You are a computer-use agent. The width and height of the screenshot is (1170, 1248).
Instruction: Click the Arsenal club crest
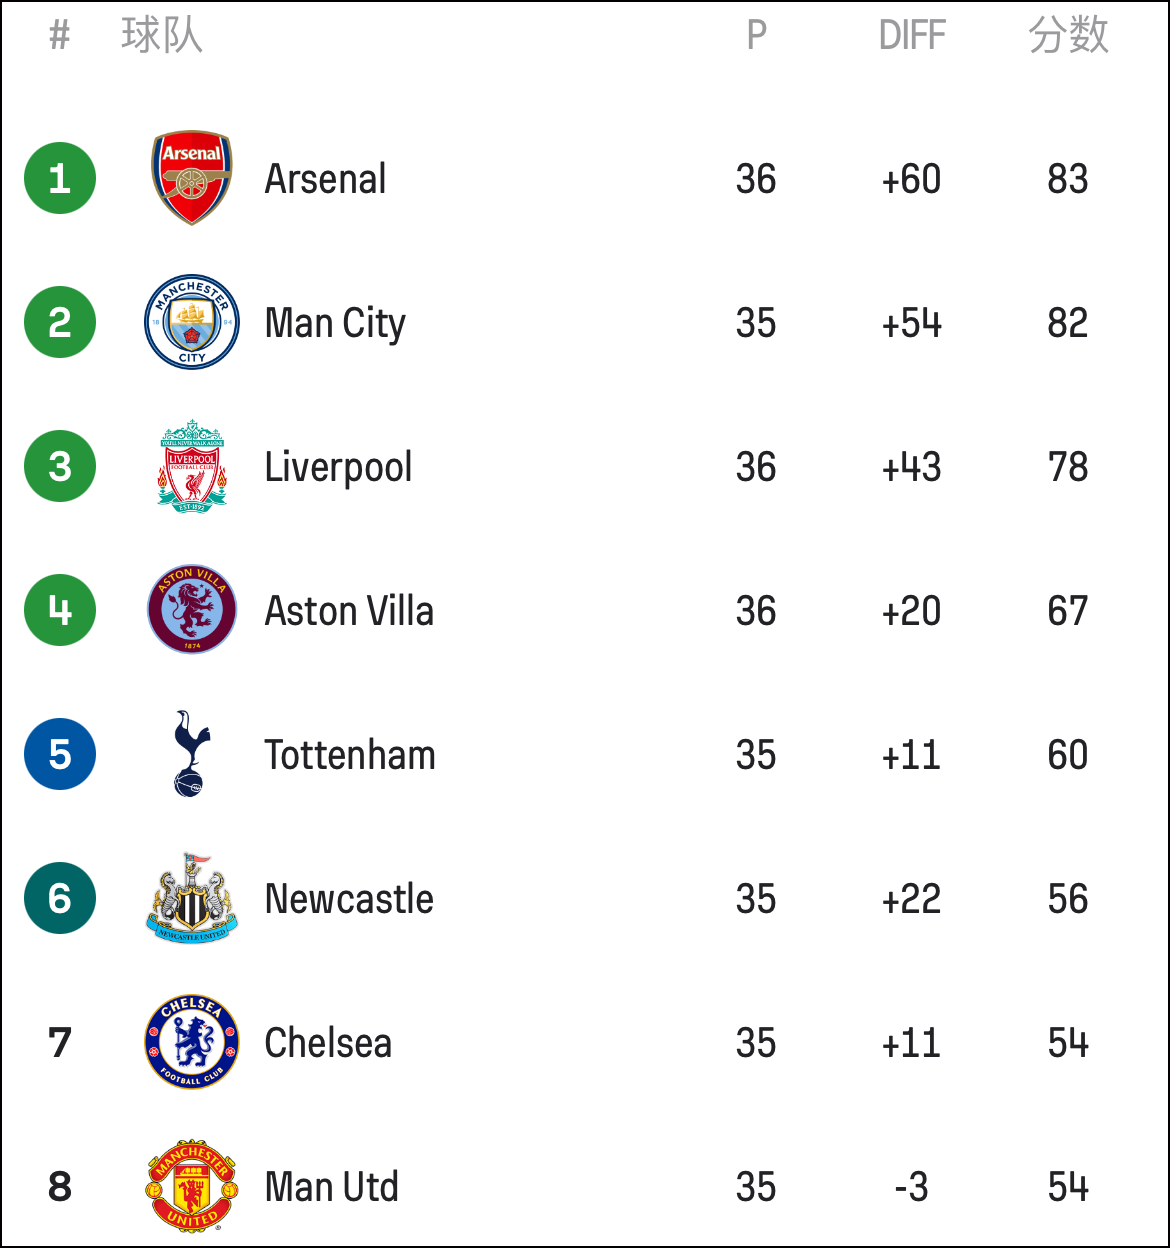click(x=192, y=178)
